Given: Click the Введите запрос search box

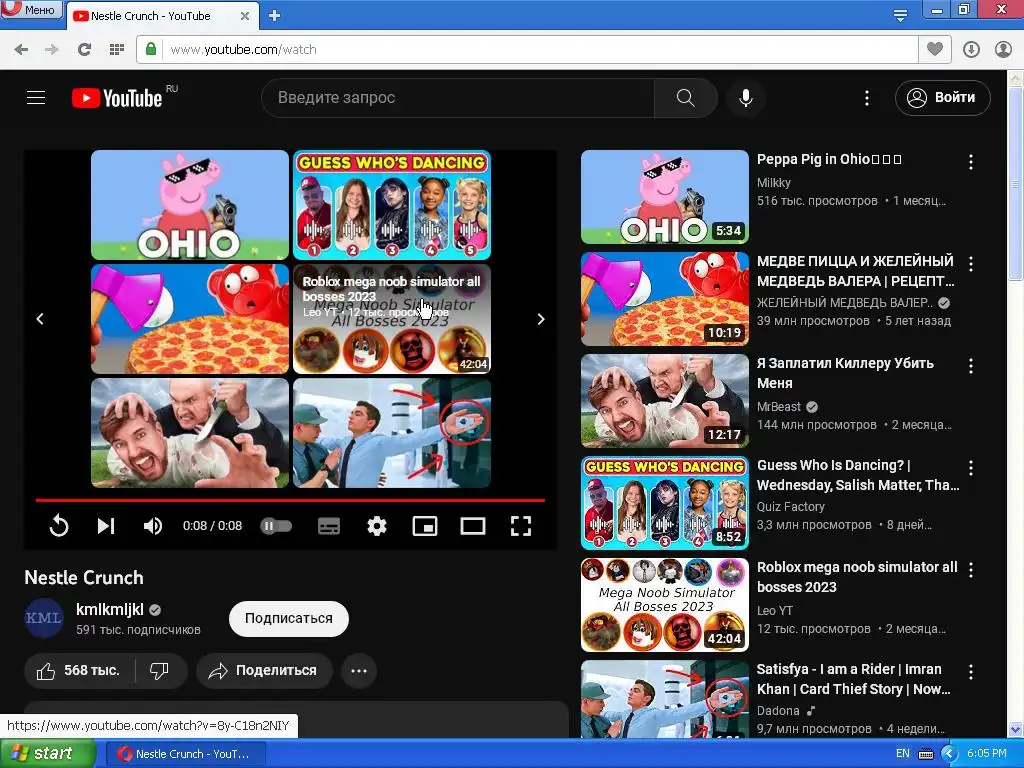Looking at the screenshot, I should click(x=457, y=98).
